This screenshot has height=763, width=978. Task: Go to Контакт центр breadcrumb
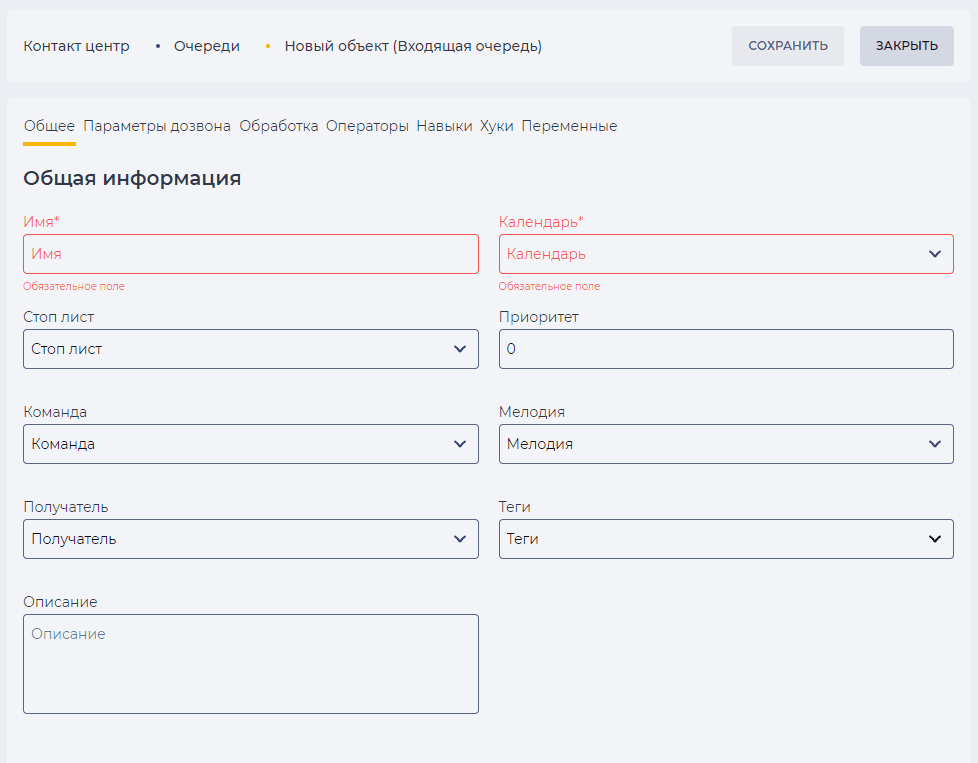(76, 46)
